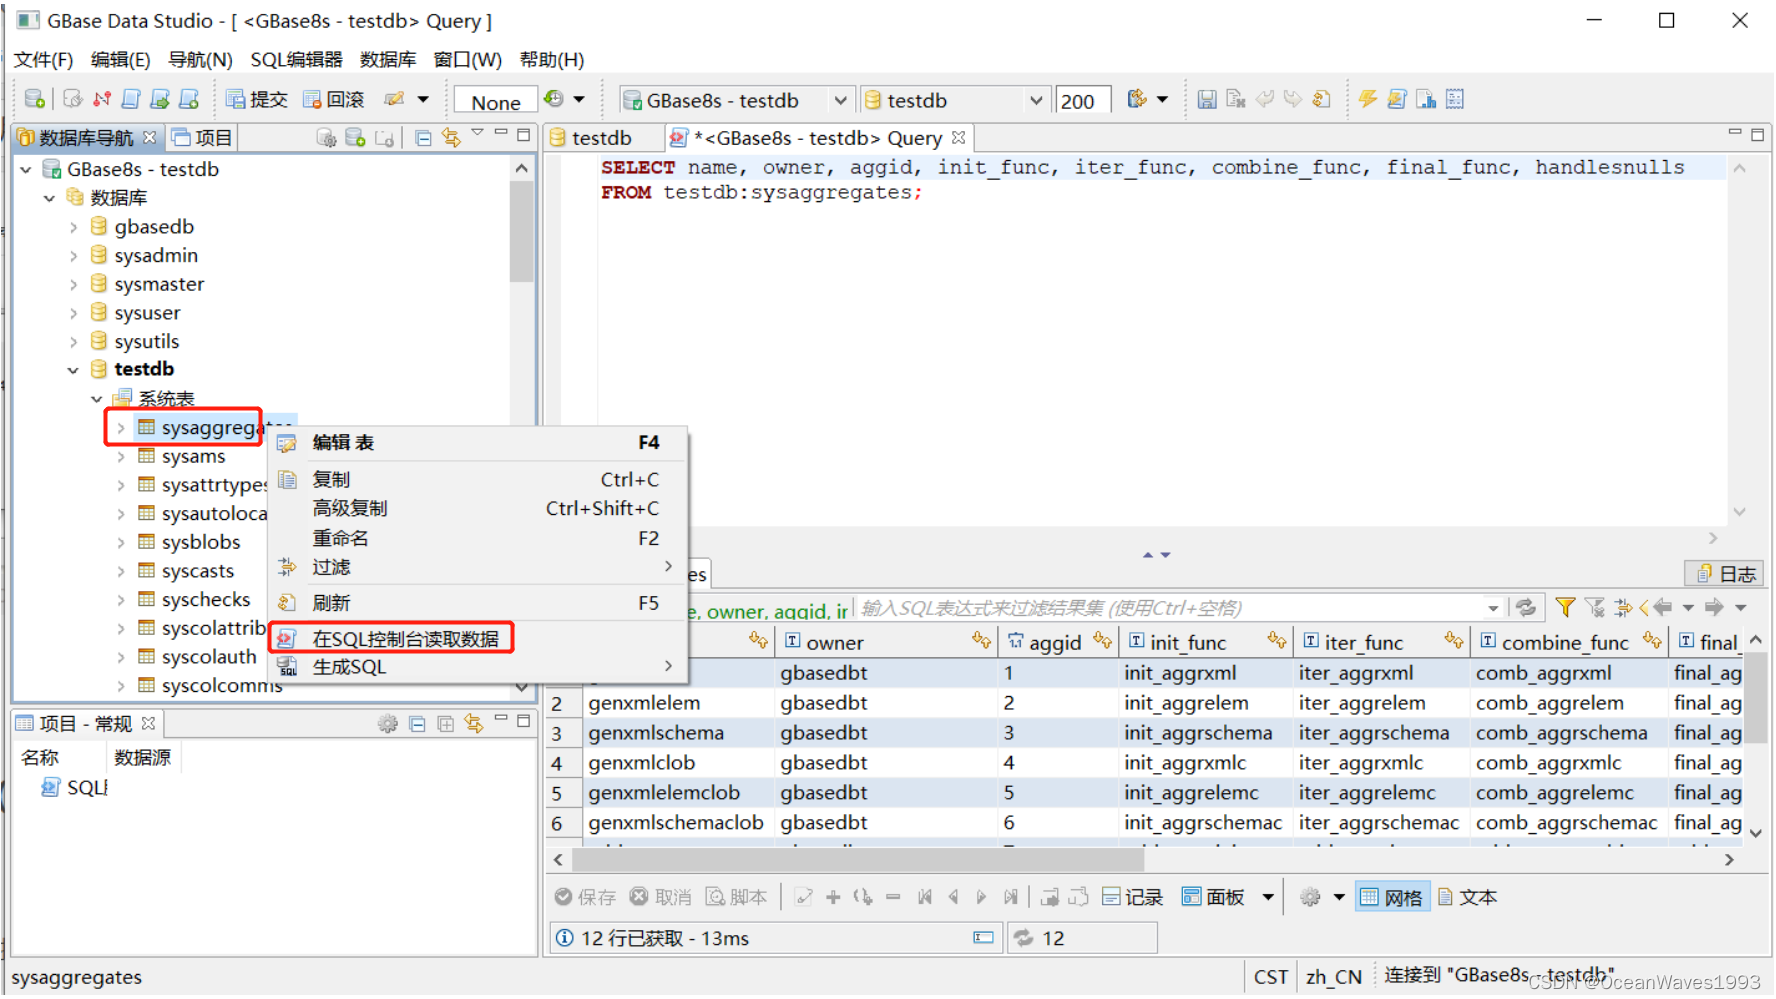1776x999 pixels.
Task: Choose 重命名 from context menu
Action: point(478,538)
